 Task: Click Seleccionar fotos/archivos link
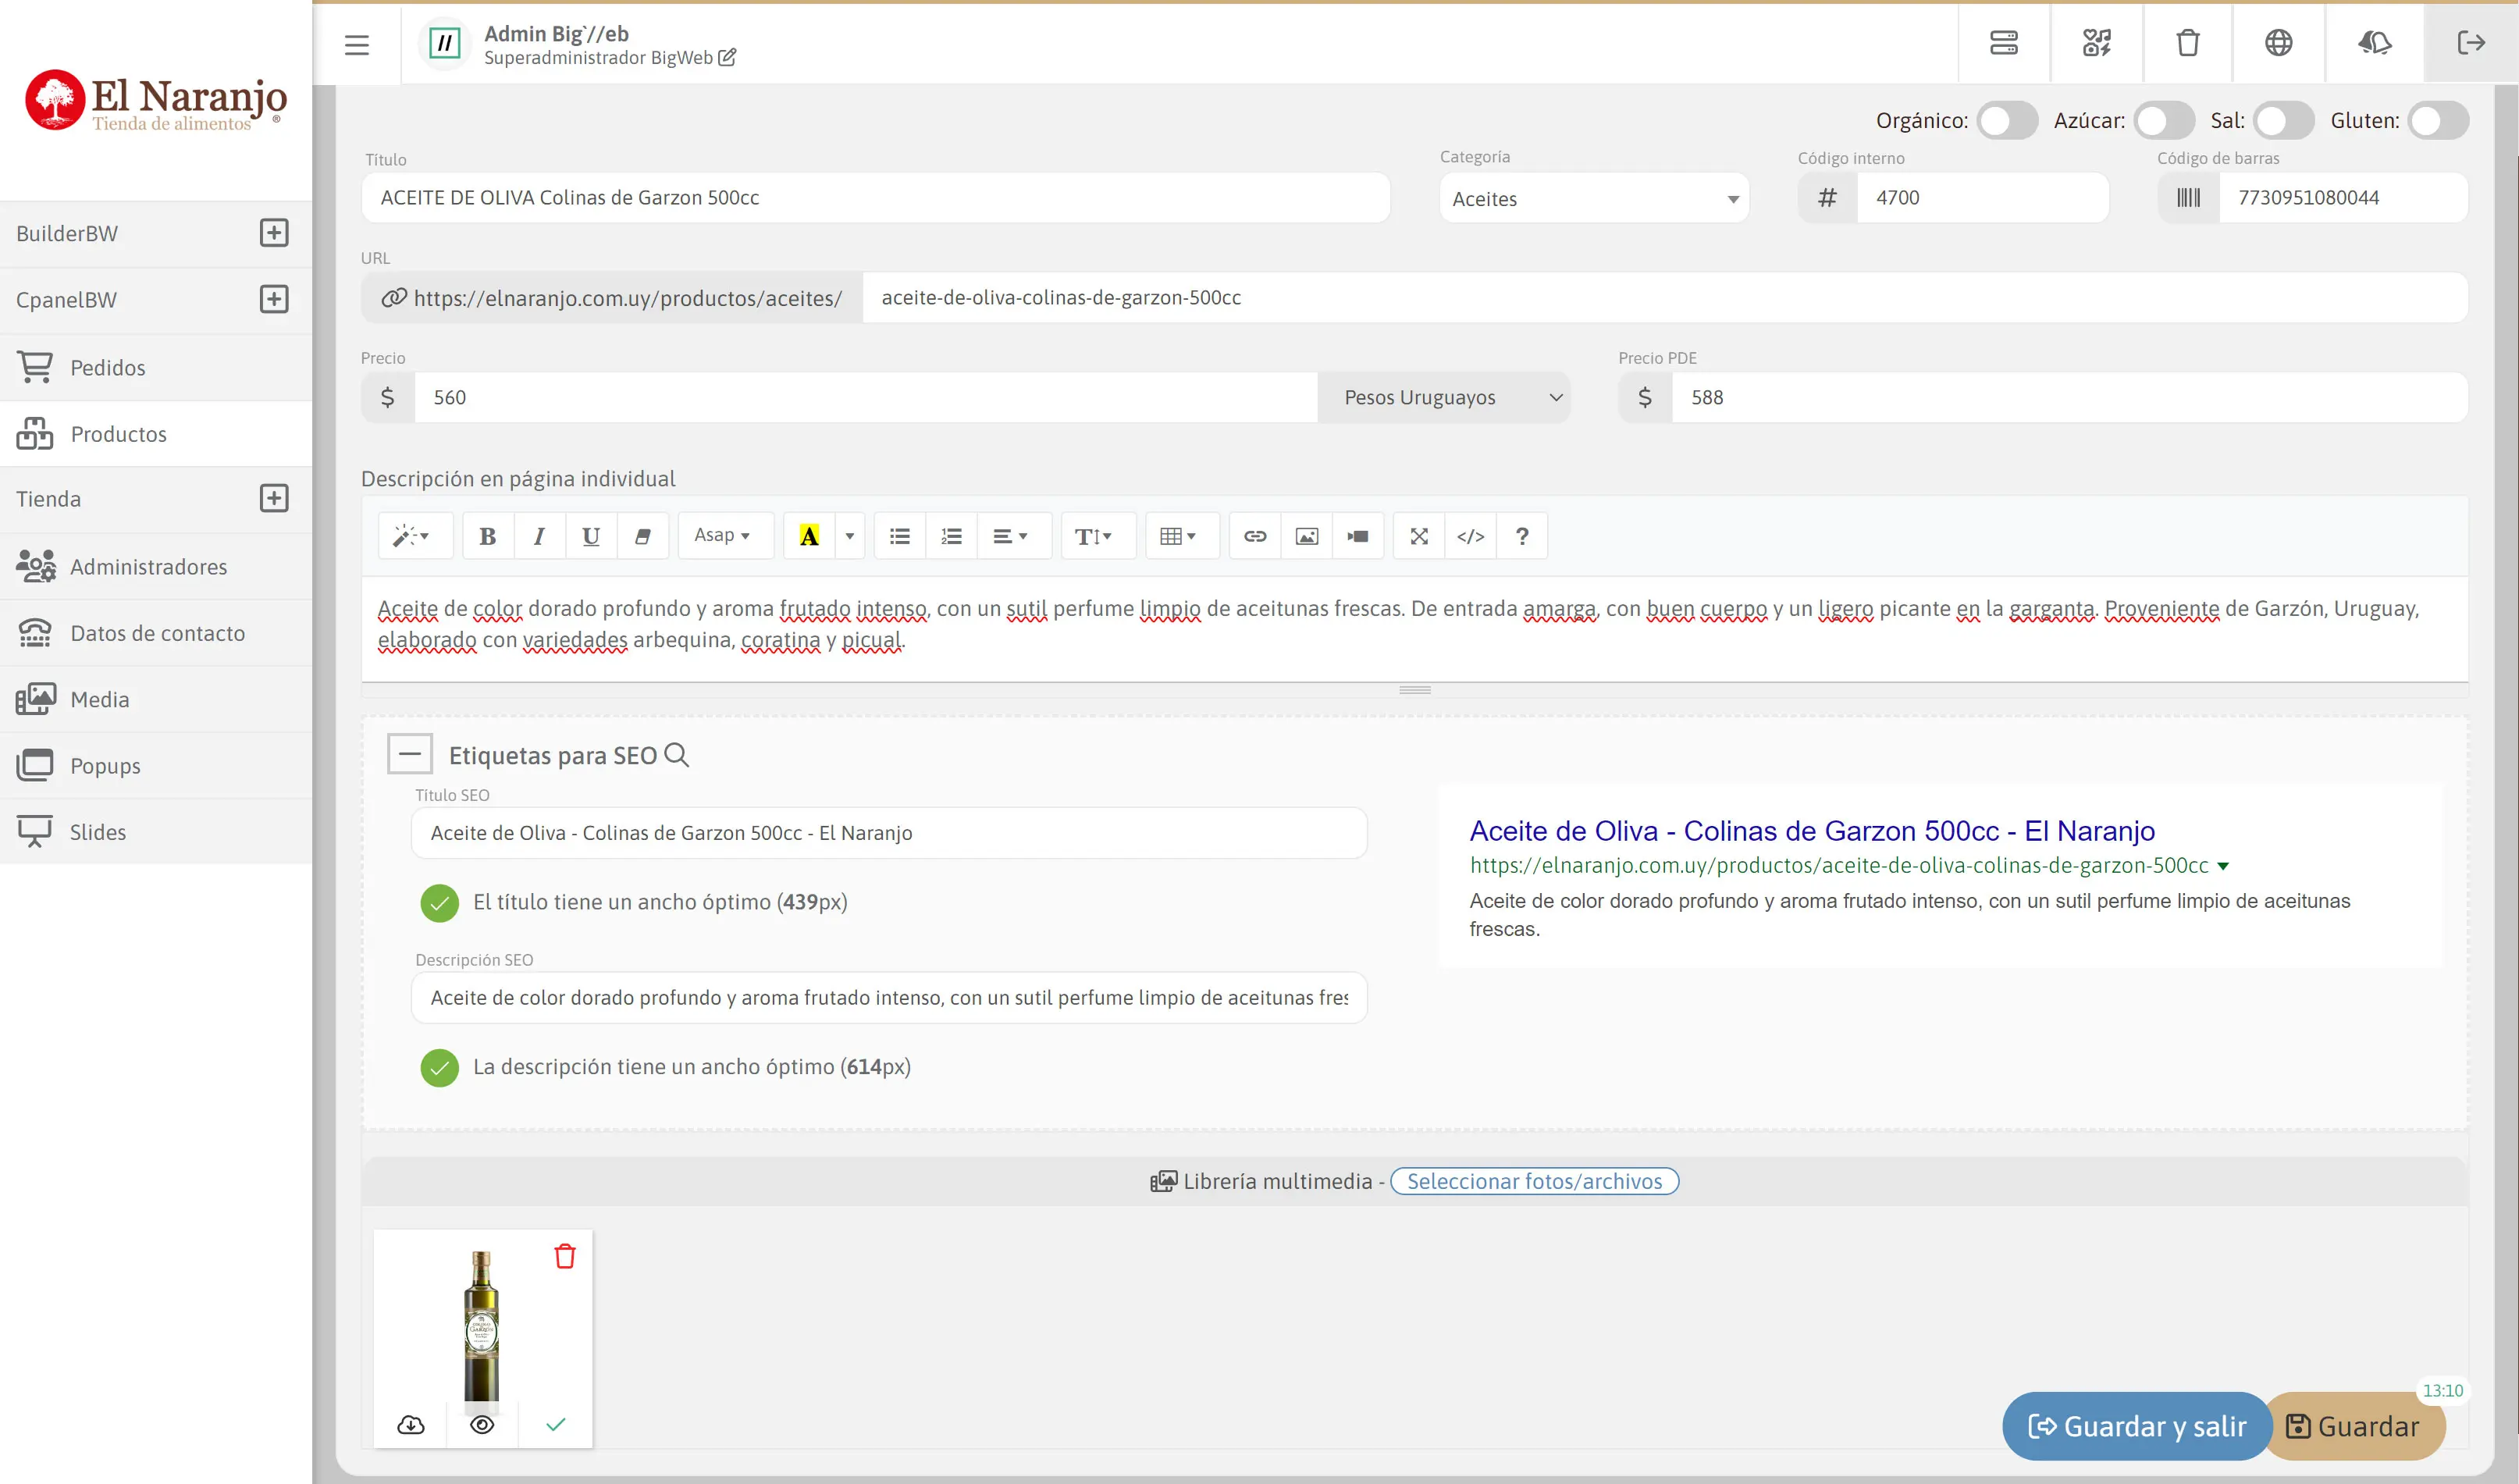click(x=1534, y=1181)
